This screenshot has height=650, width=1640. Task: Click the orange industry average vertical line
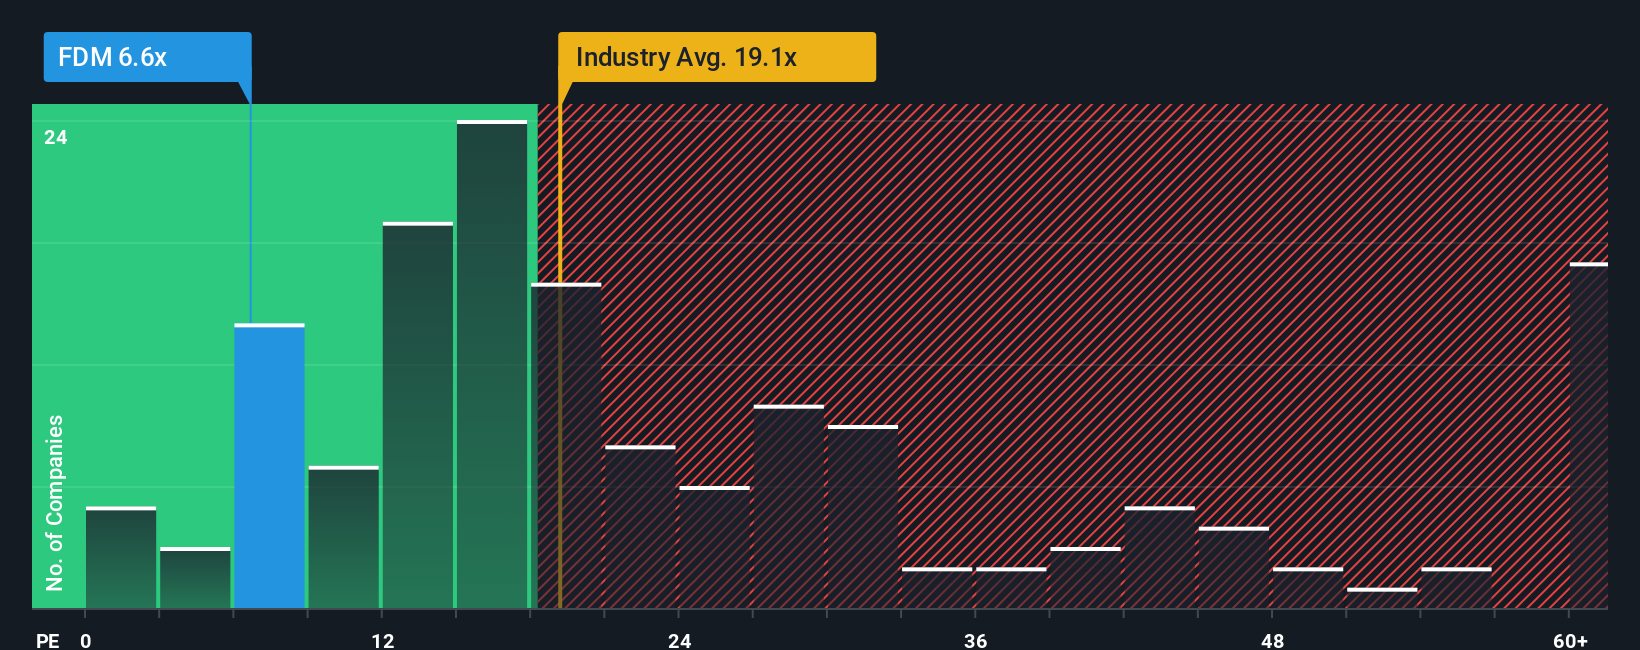tap(560, 356)
